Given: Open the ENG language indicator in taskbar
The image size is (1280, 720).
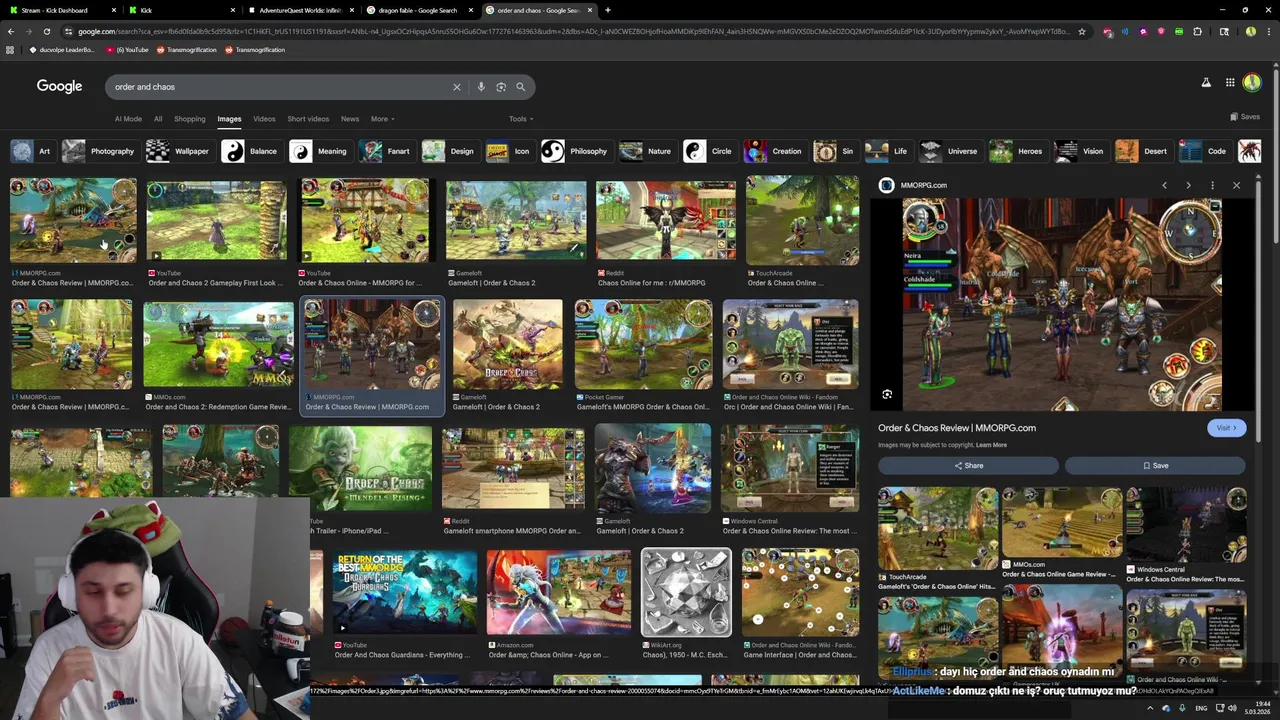Looking at the screenshot, I should pyautogui.click(x=1201, y=708).
